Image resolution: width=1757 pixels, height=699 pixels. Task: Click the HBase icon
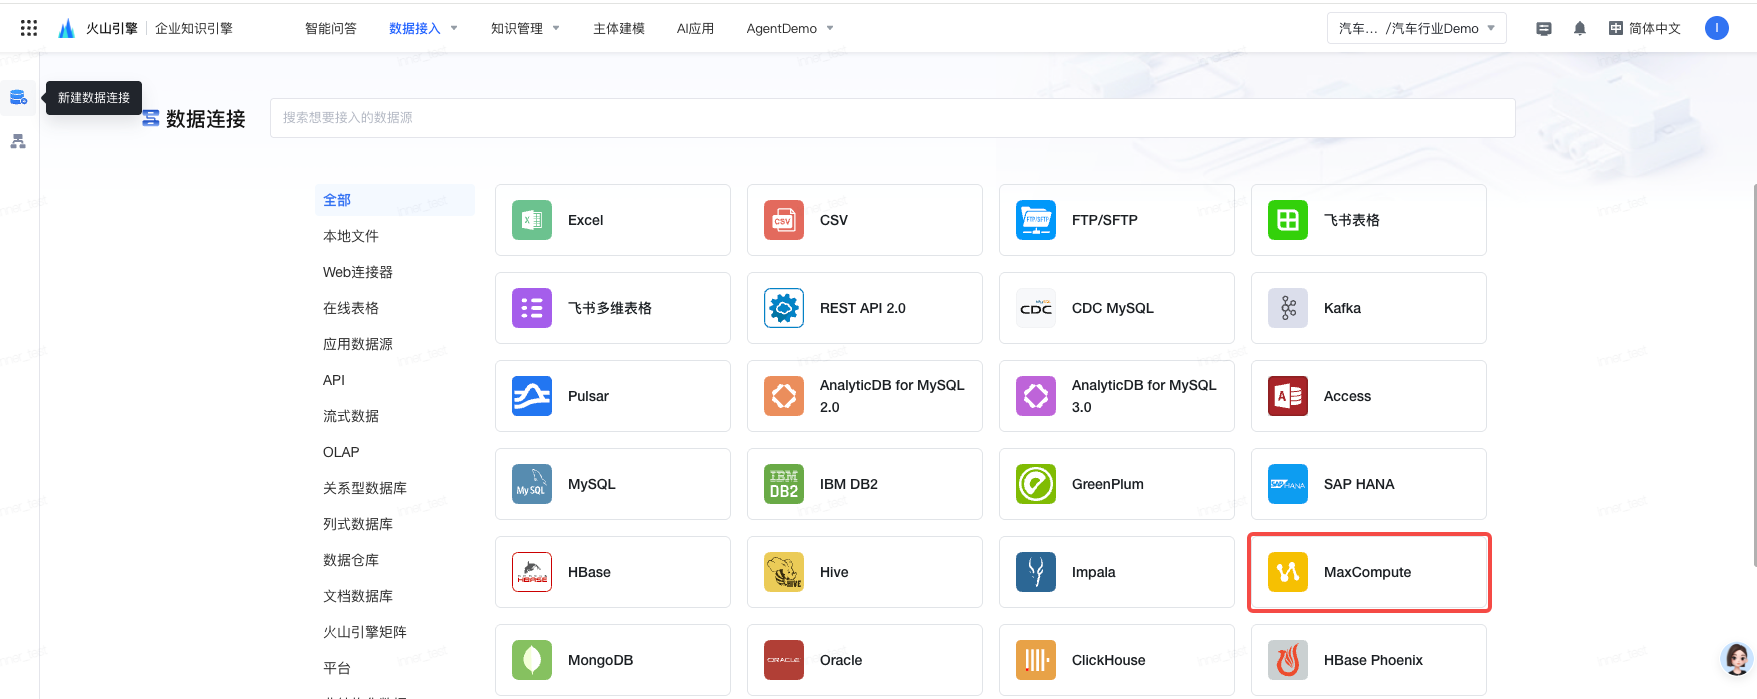[x=532, y=572]
